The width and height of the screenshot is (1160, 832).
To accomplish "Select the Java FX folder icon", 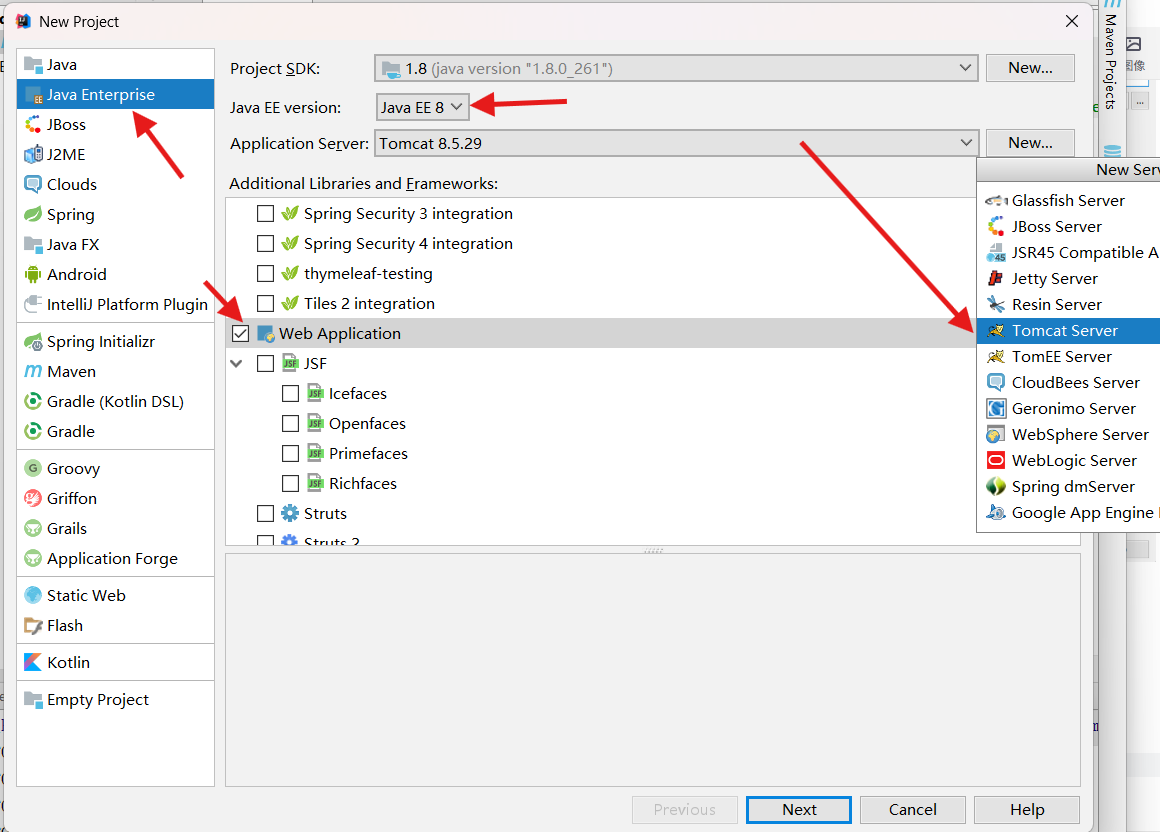I will click(33, 245).
